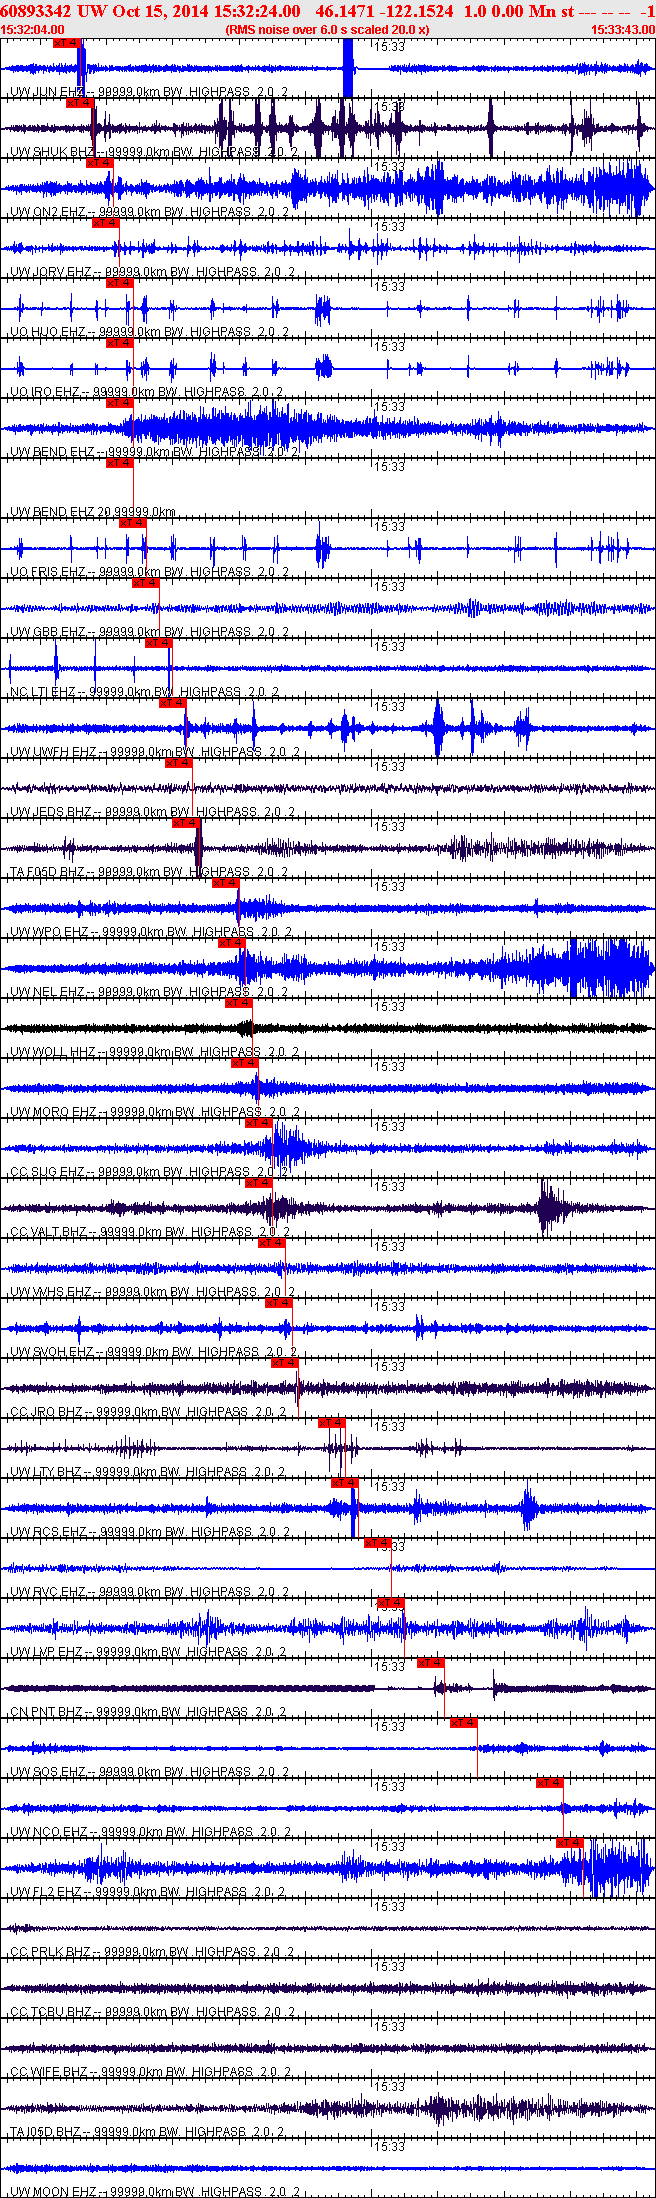Select the red pick flag on UW WPO trace
656x2198 pixels.
click(226, 883)
